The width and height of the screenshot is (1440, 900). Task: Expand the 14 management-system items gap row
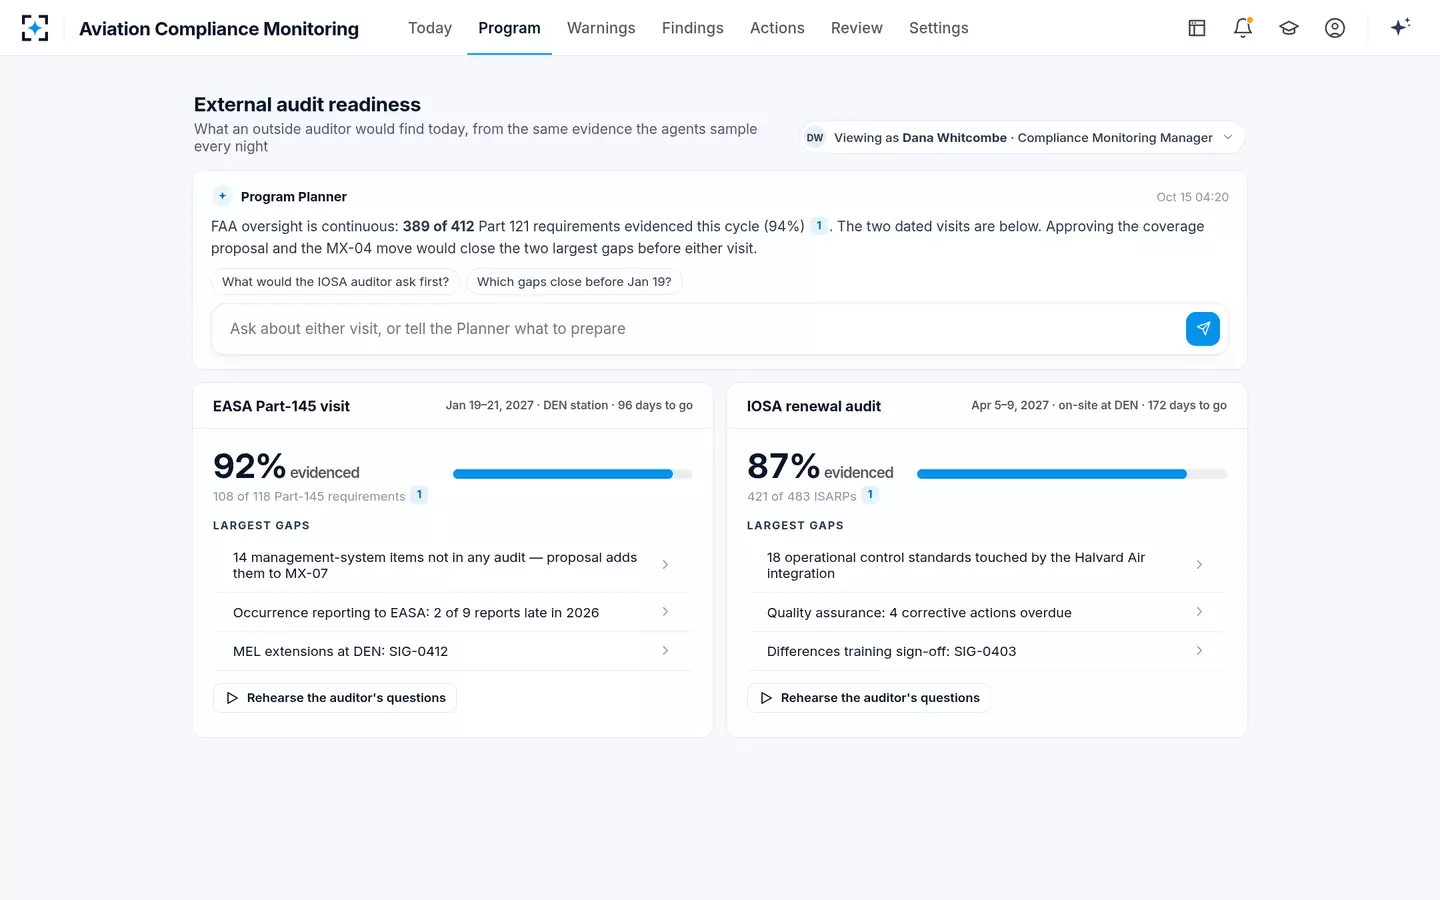click(x=453, y=565)
